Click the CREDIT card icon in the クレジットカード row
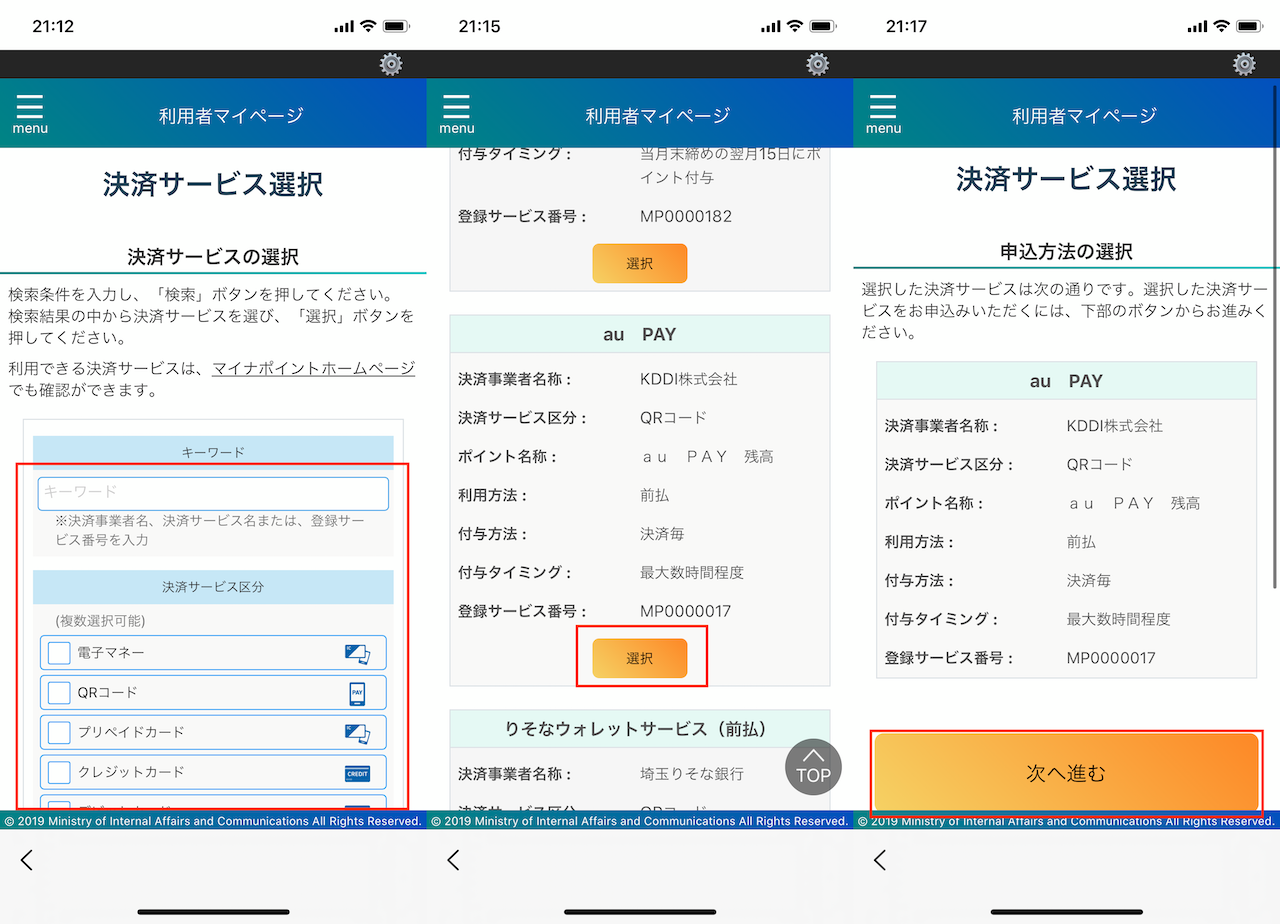 pos(357,773)
